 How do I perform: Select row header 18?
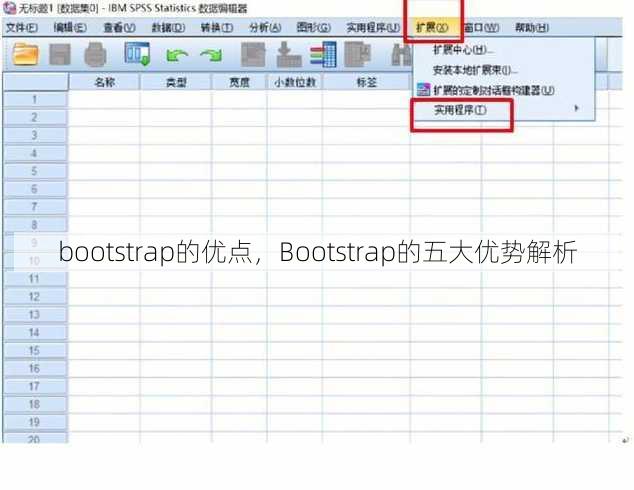point(35,404)
